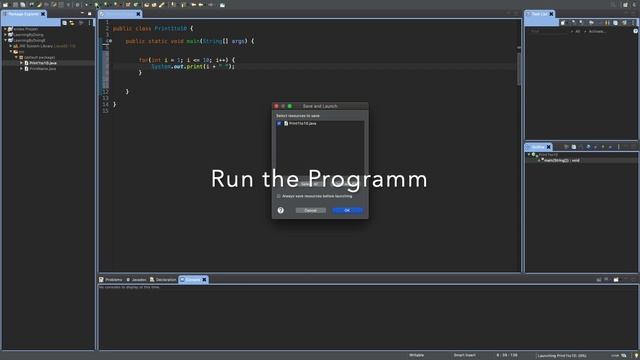This screenshot has height=360, width=640.
Task: Click the Smart Insert status bar entry
Action: pos(464,356)
